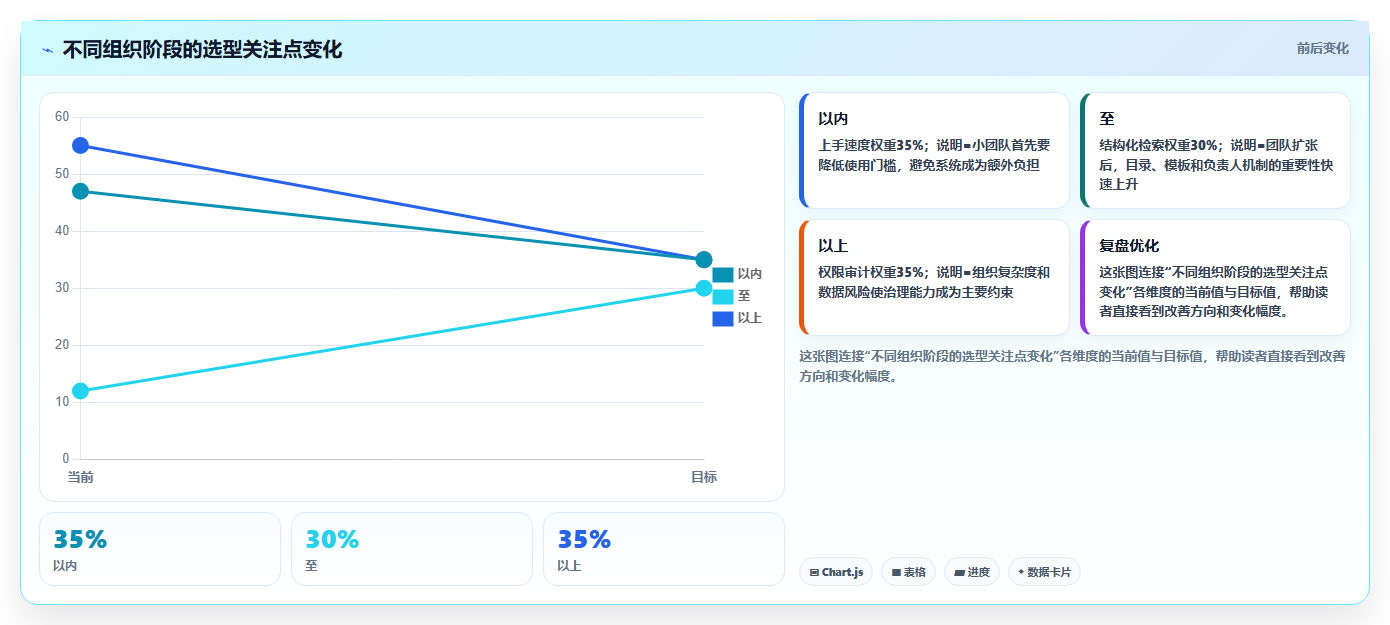Screen dimensions: 1390x625
Task: Open the 以内 card about 上手速度权重35%
Action: point(934,150)
